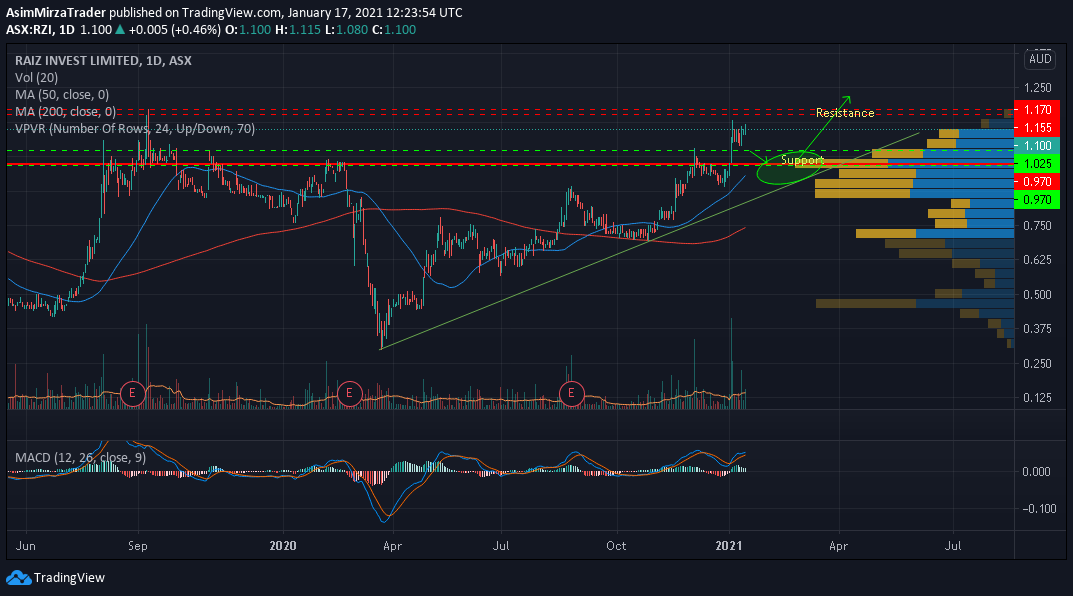Image resolution: width=1073 pixels, height=596 pixels.
Task: Select the VPVR indicator label
Action: pos(135,129)
